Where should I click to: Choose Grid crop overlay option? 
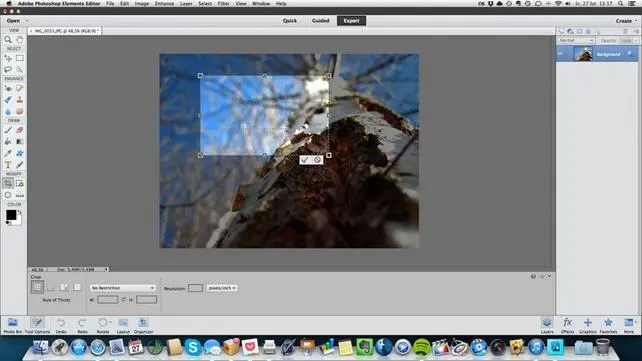point(51,287)
